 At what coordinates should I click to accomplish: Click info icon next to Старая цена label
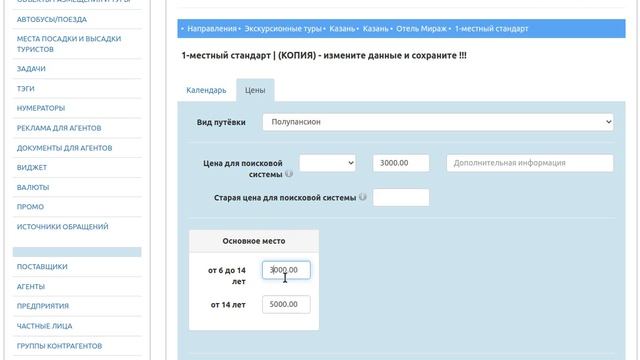click(x=362, y=197)
